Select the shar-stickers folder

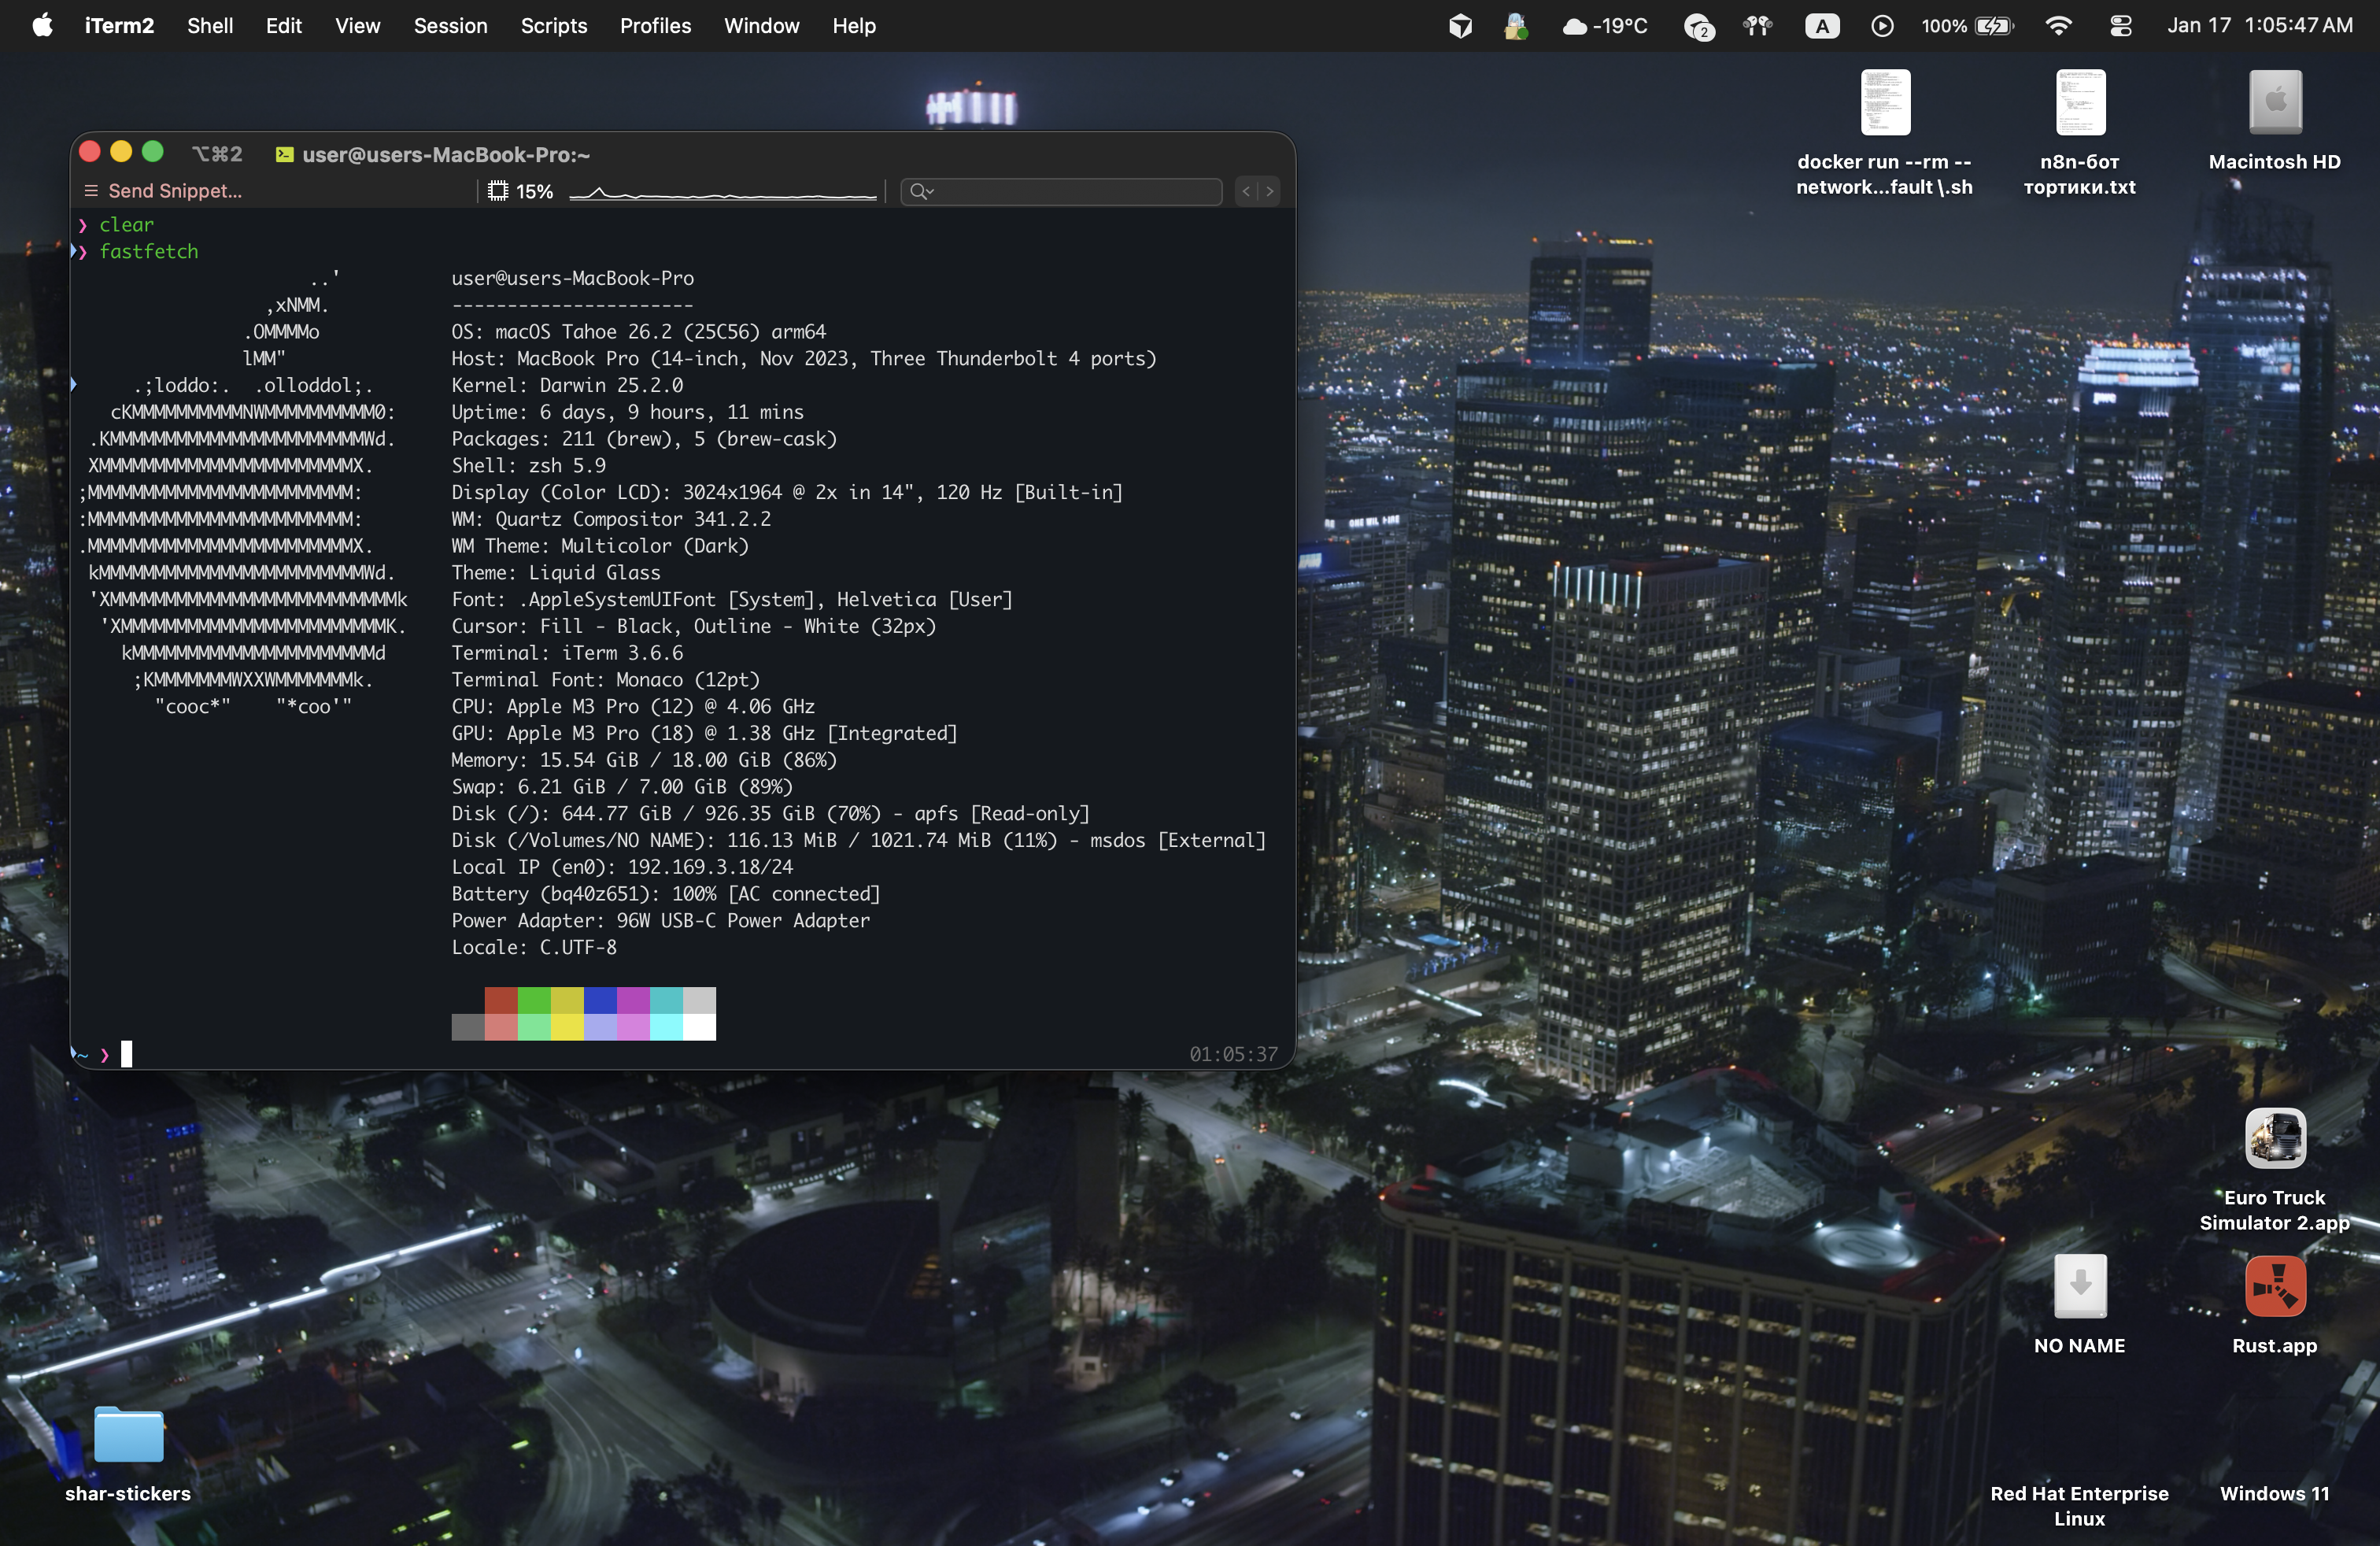tap(128, 1435)
